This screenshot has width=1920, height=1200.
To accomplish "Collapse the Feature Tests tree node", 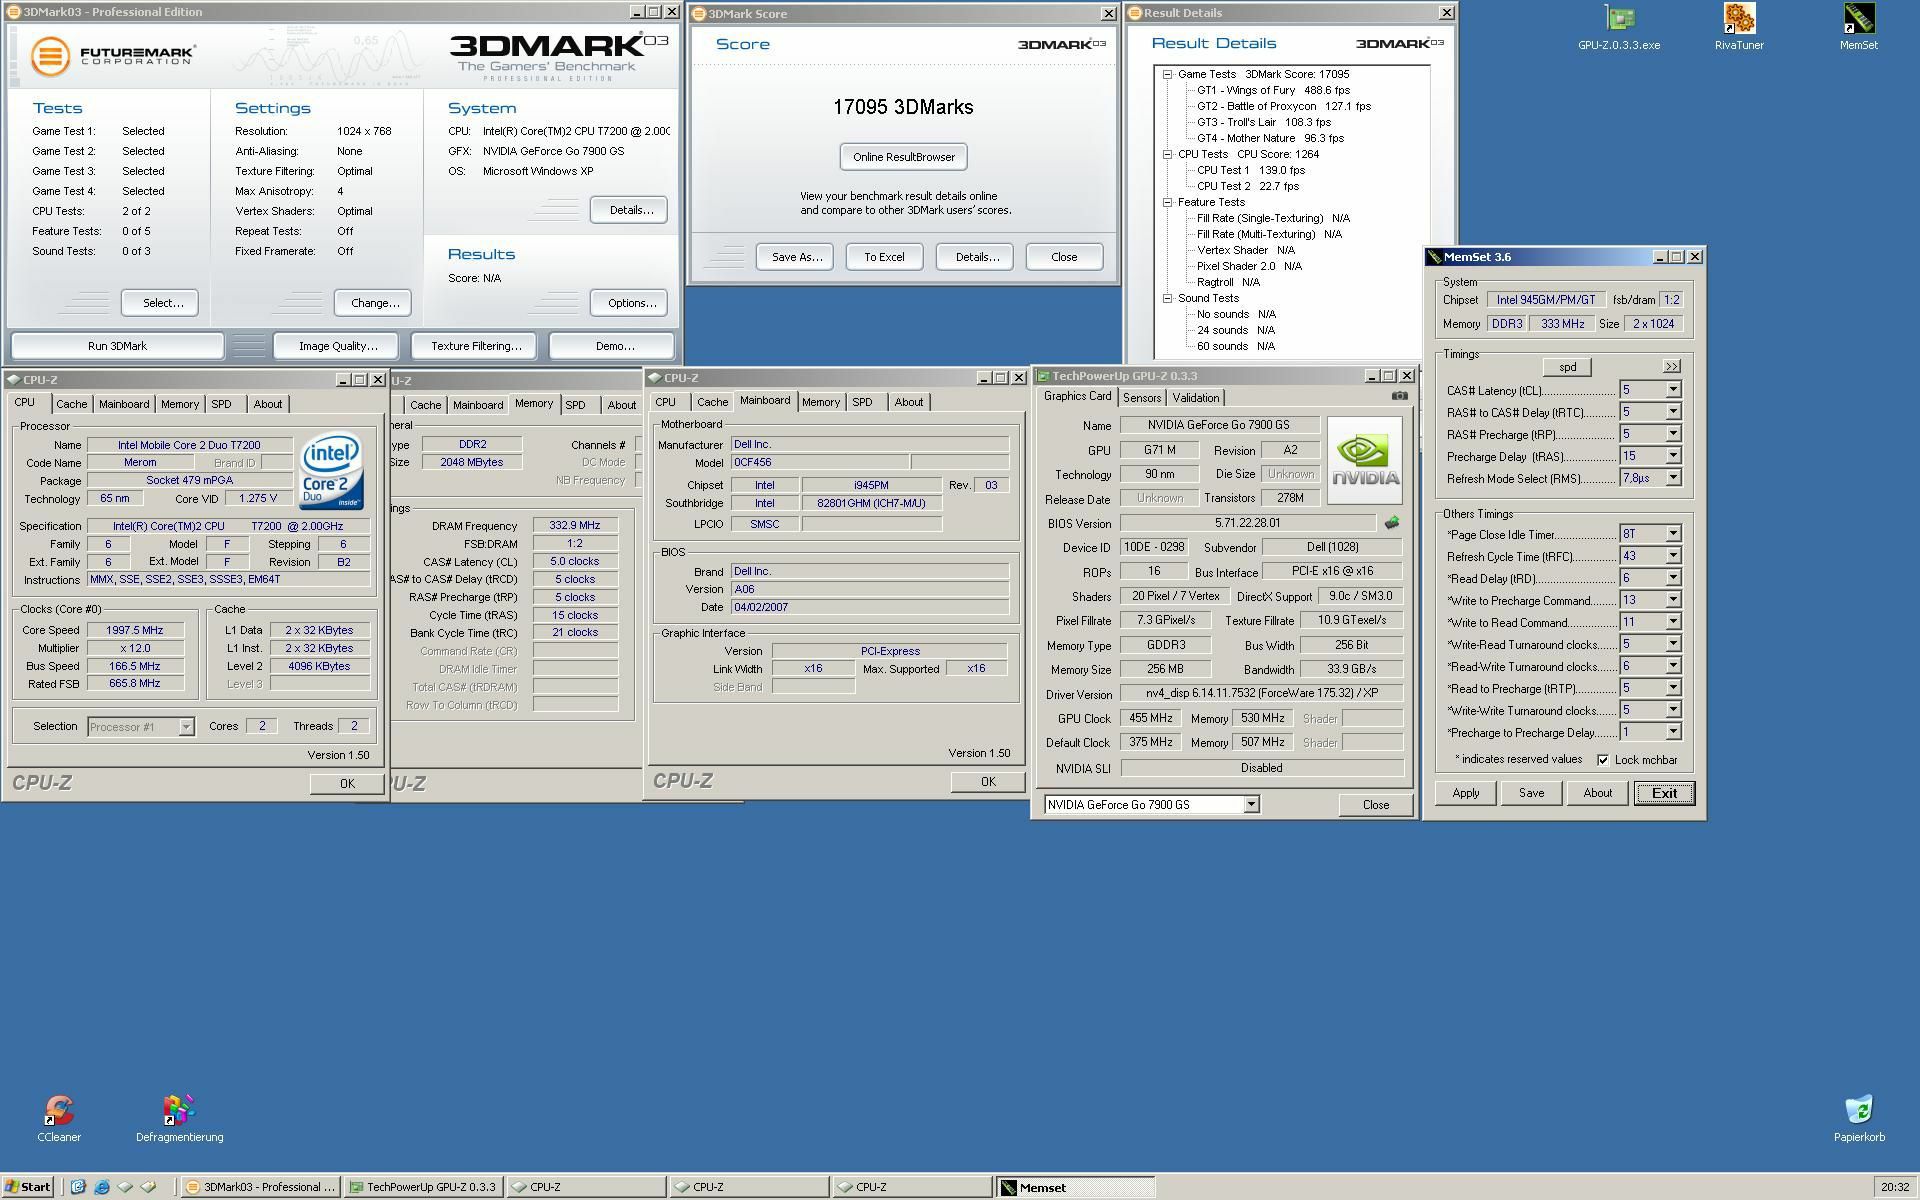I will [1167, 202].
